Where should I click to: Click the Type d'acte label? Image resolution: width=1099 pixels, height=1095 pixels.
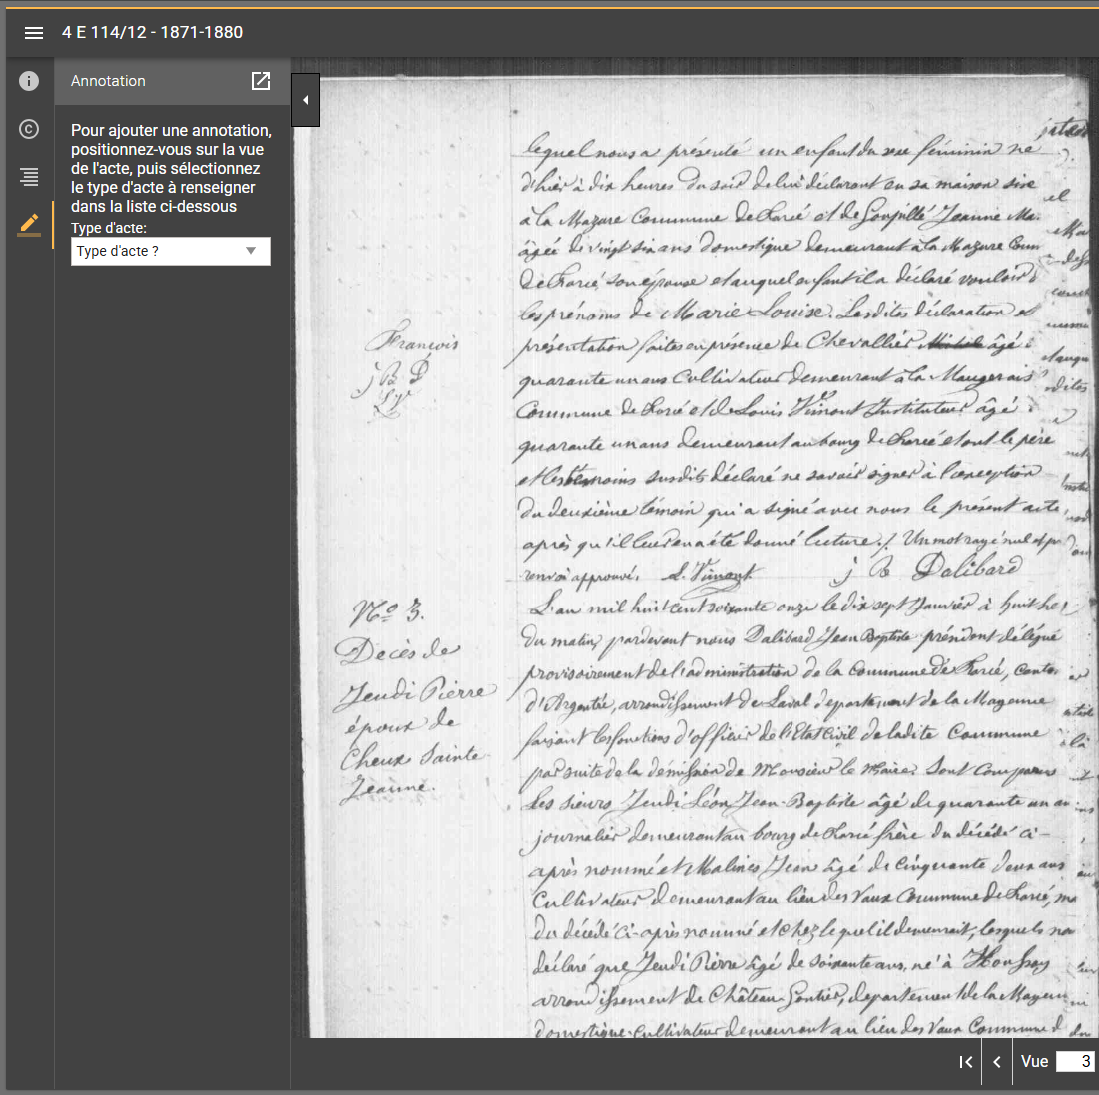pyautogui.click(x=109, y=228)
